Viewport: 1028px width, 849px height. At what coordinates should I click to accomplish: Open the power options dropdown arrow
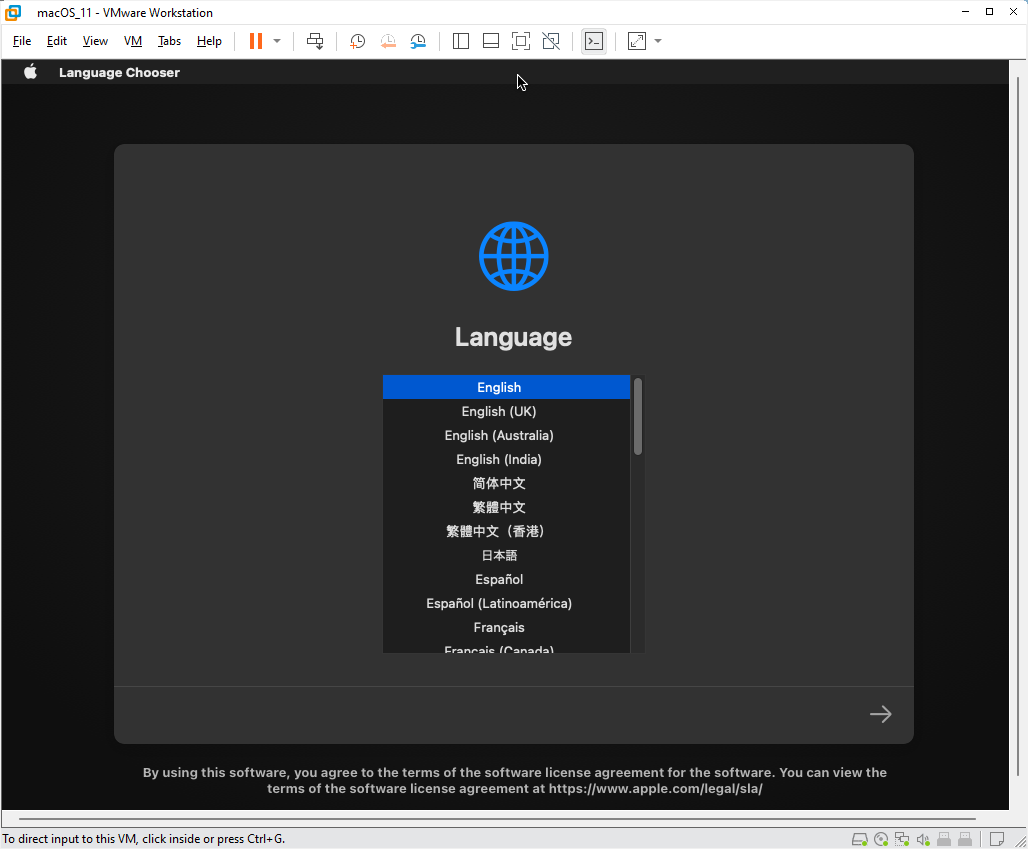click(x=277, y=41)
